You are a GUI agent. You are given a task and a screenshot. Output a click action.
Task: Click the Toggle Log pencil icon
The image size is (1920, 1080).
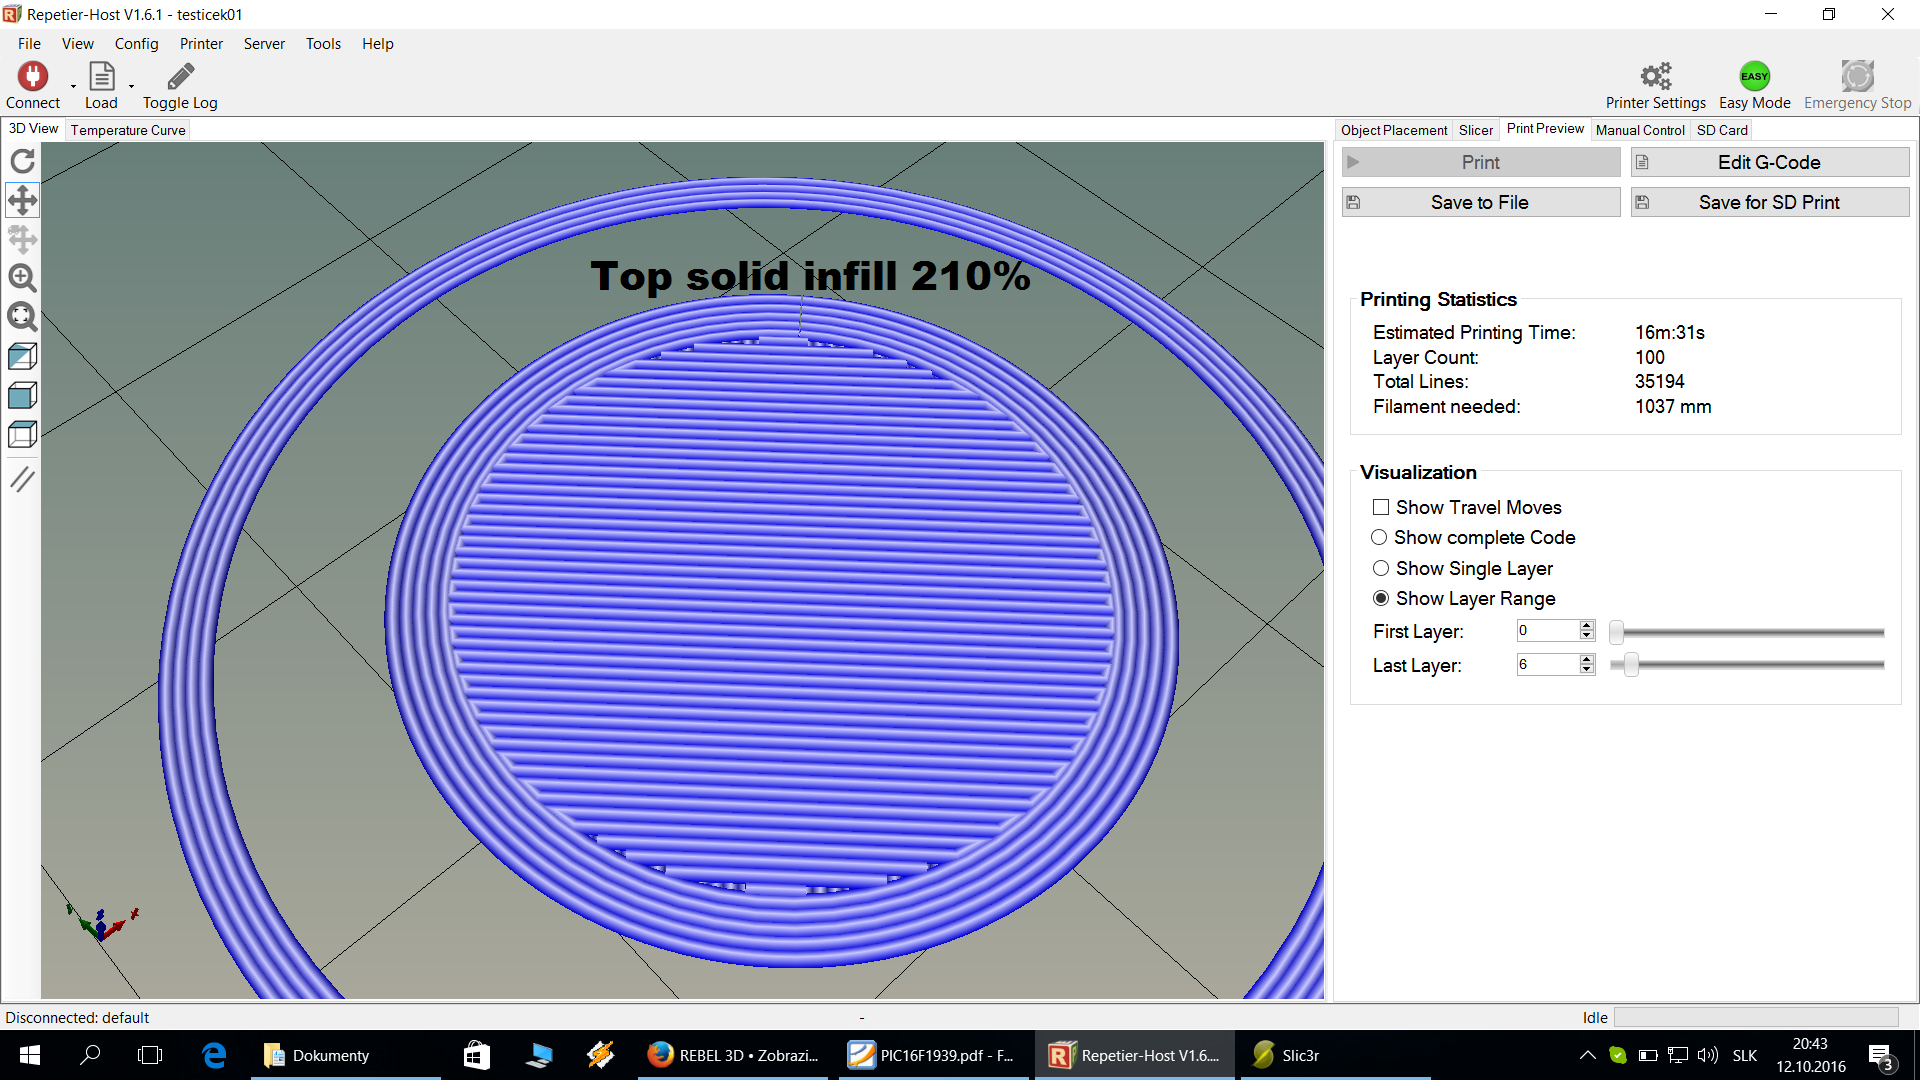click(180, 77)
